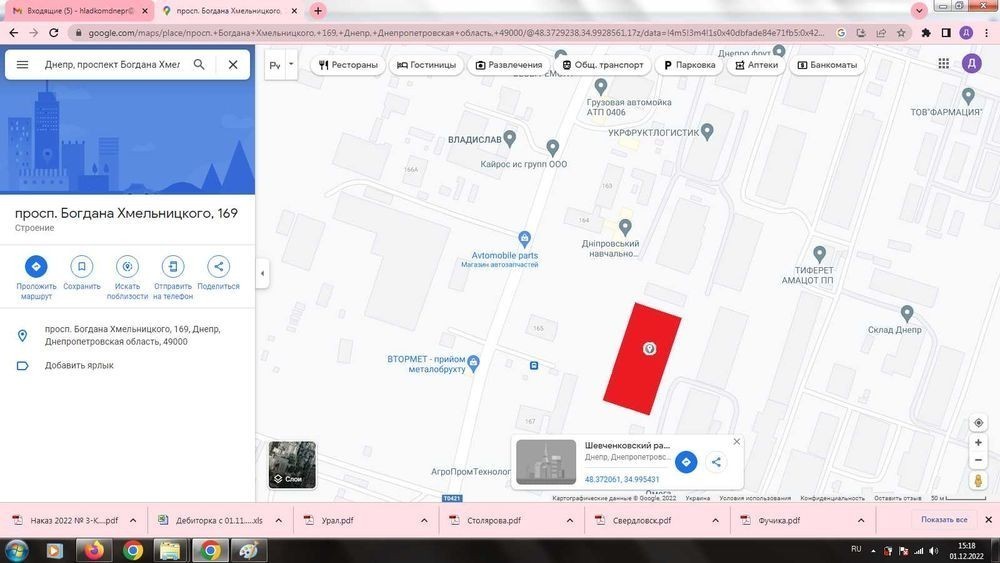1000x563 pixels.
Task: Open the Google apps grid icon
Action: coord(944,63)
